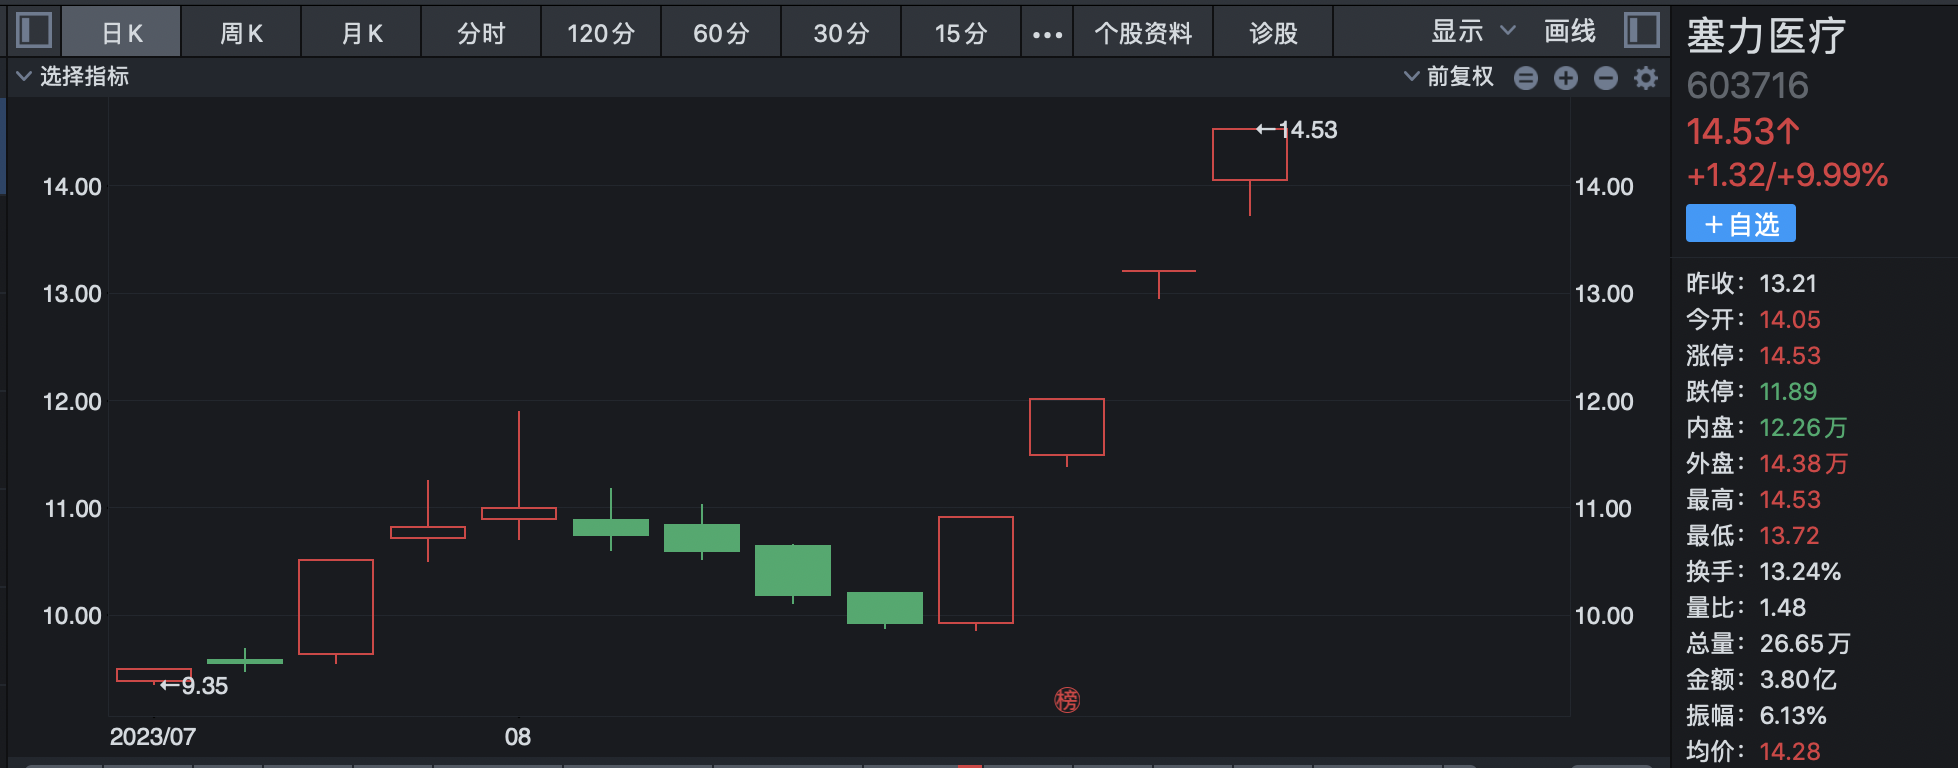Zoom out with the minus icon

click(1606, 78)
